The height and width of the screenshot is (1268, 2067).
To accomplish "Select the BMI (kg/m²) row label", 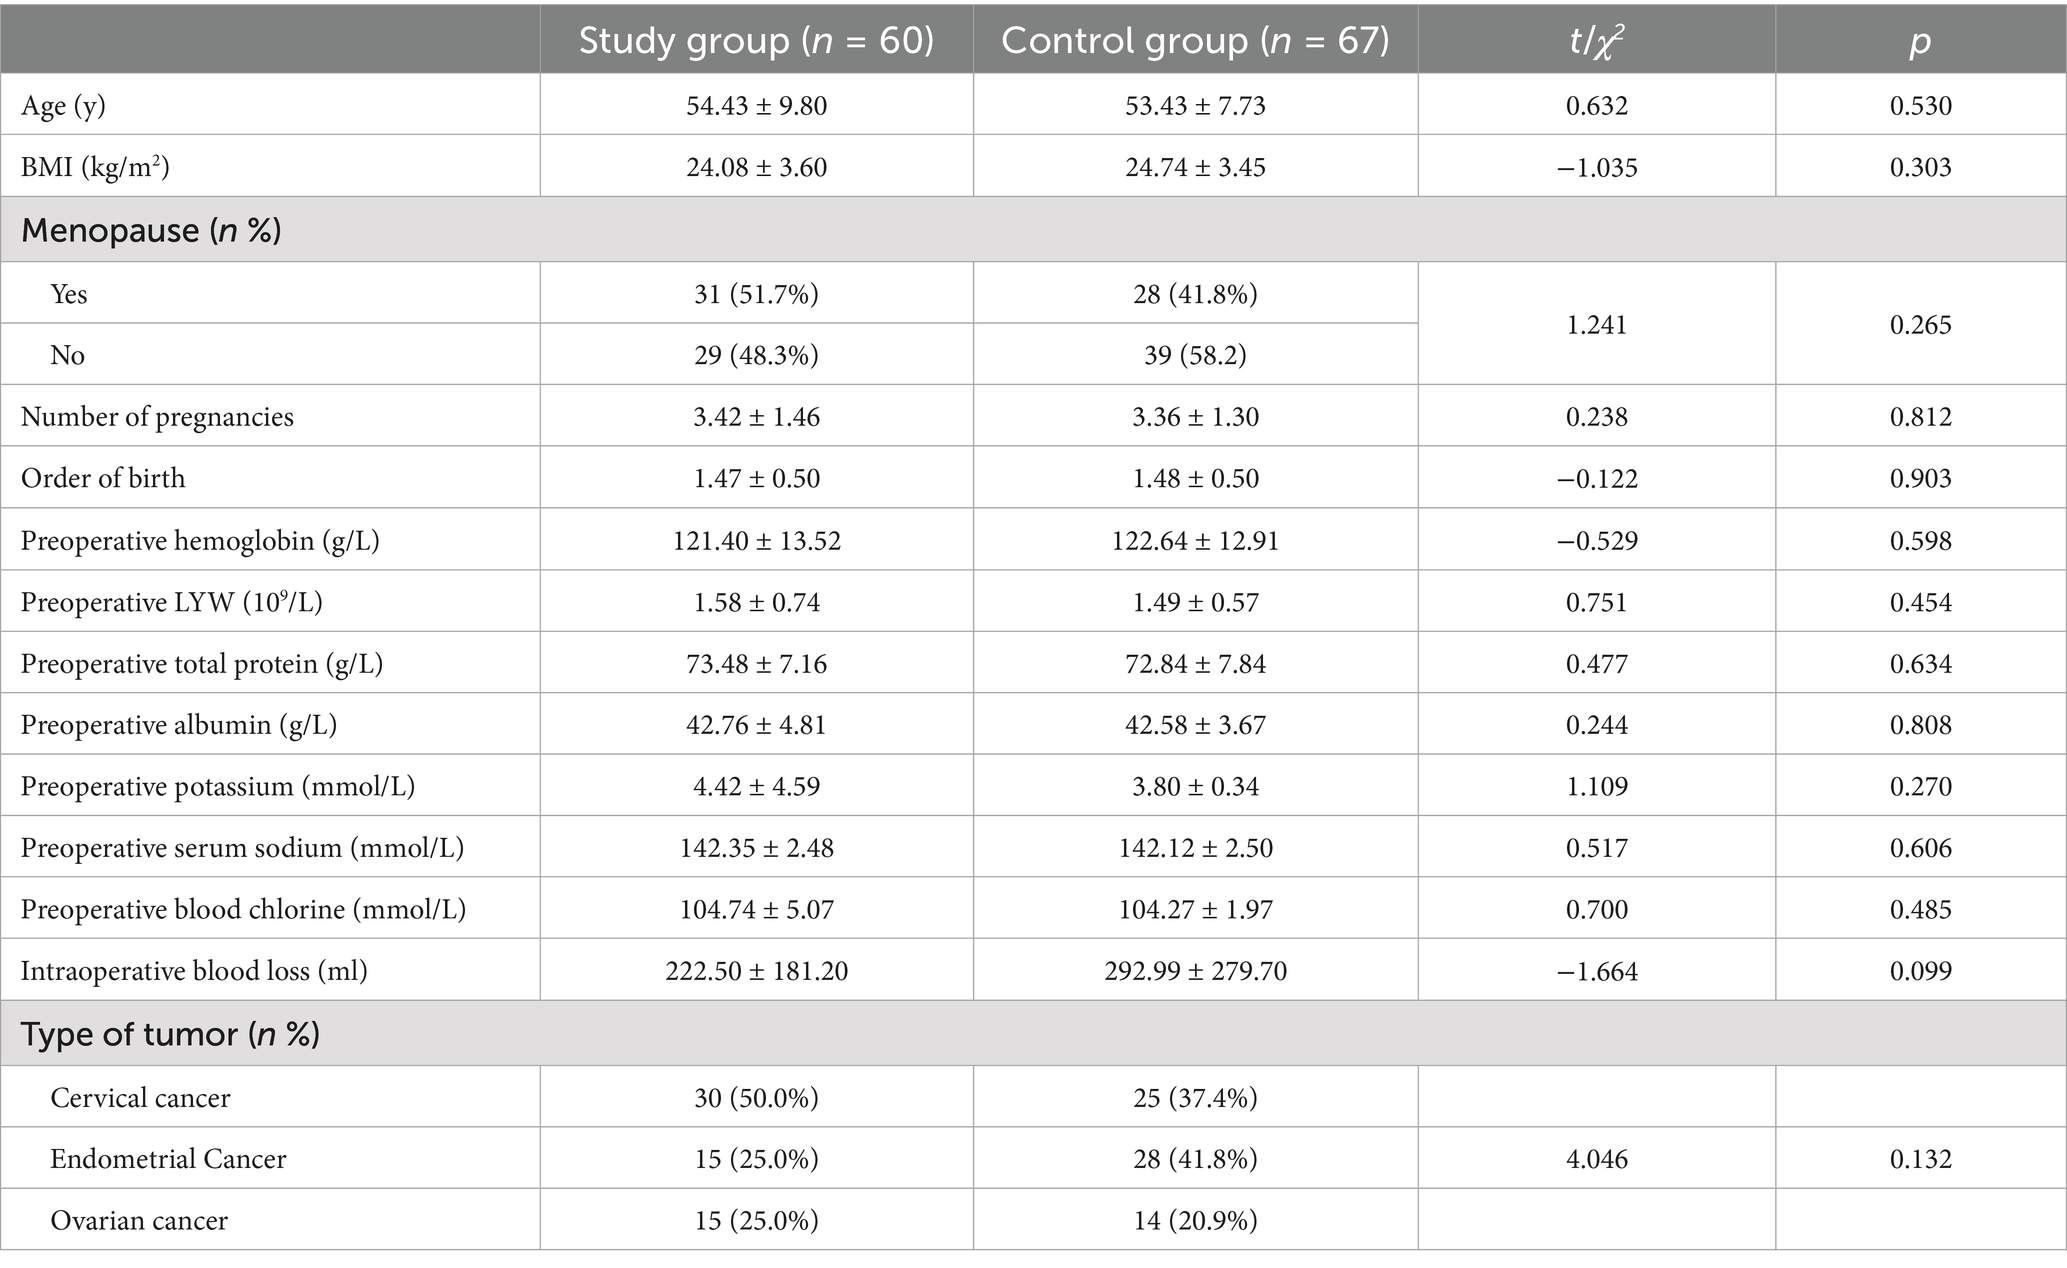I will 95,167.
